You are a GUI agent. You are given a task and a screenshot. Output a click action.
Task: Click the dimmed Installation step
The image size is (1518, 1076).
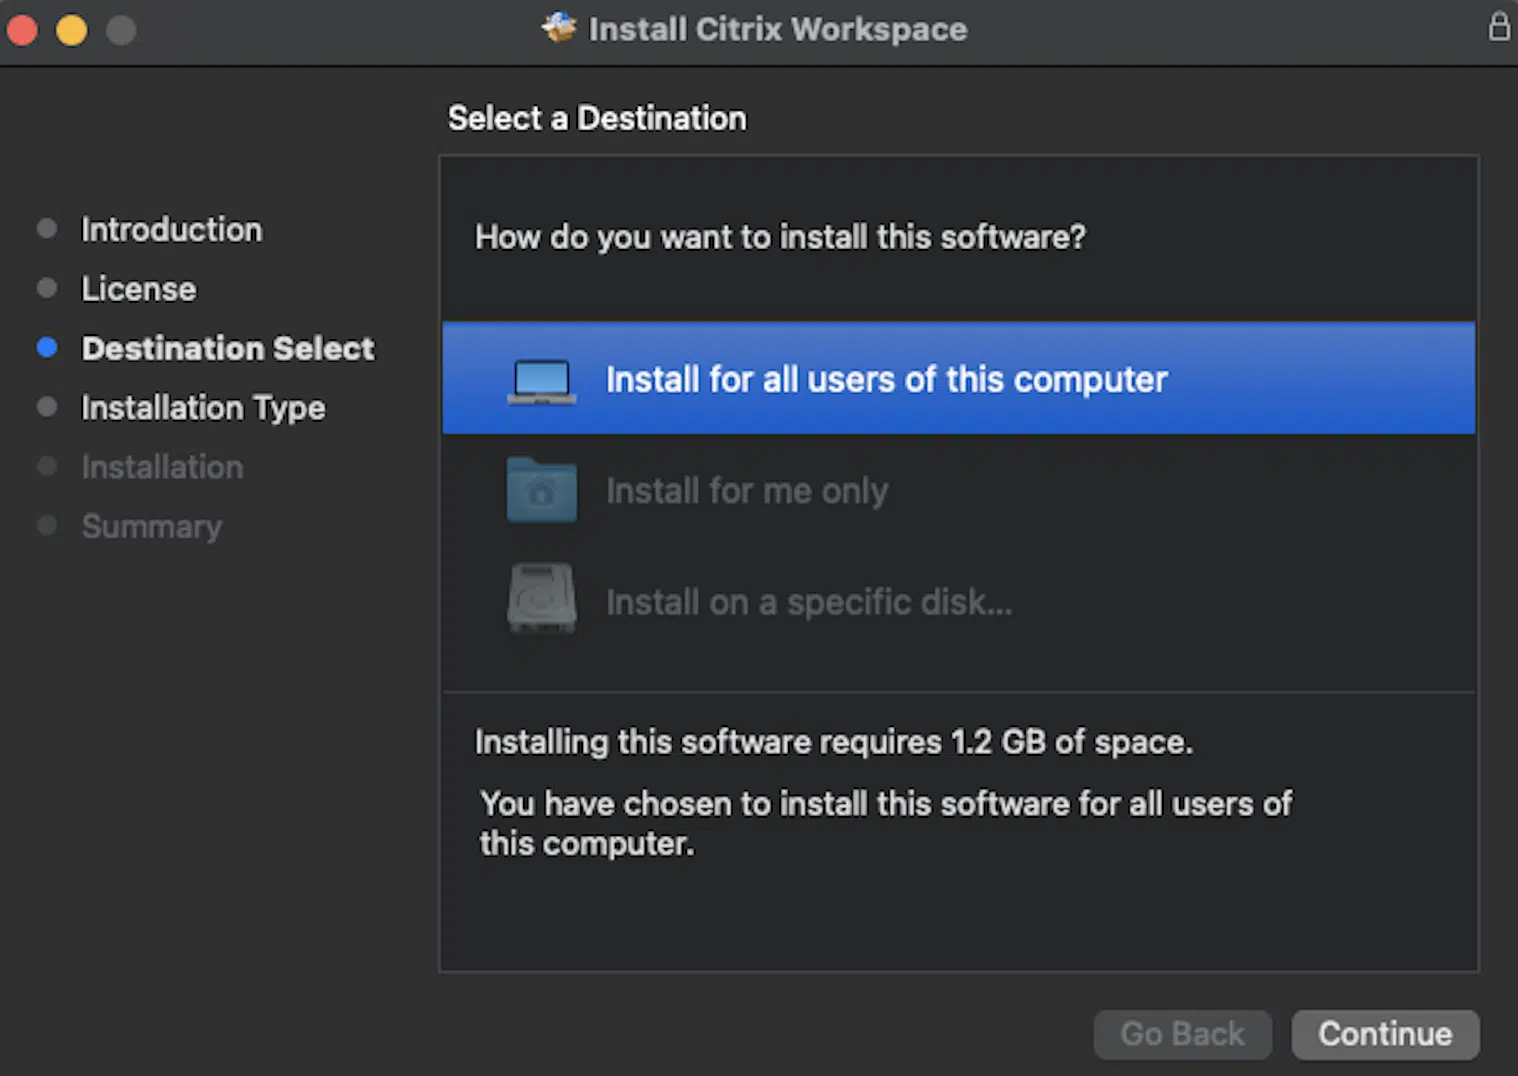point(162,467)
